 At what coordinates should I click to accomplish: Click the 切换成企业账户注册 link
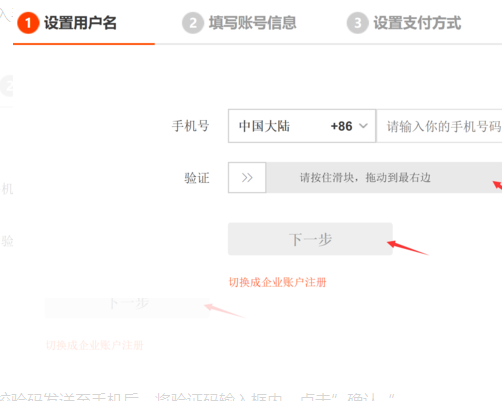coord(277,282)
